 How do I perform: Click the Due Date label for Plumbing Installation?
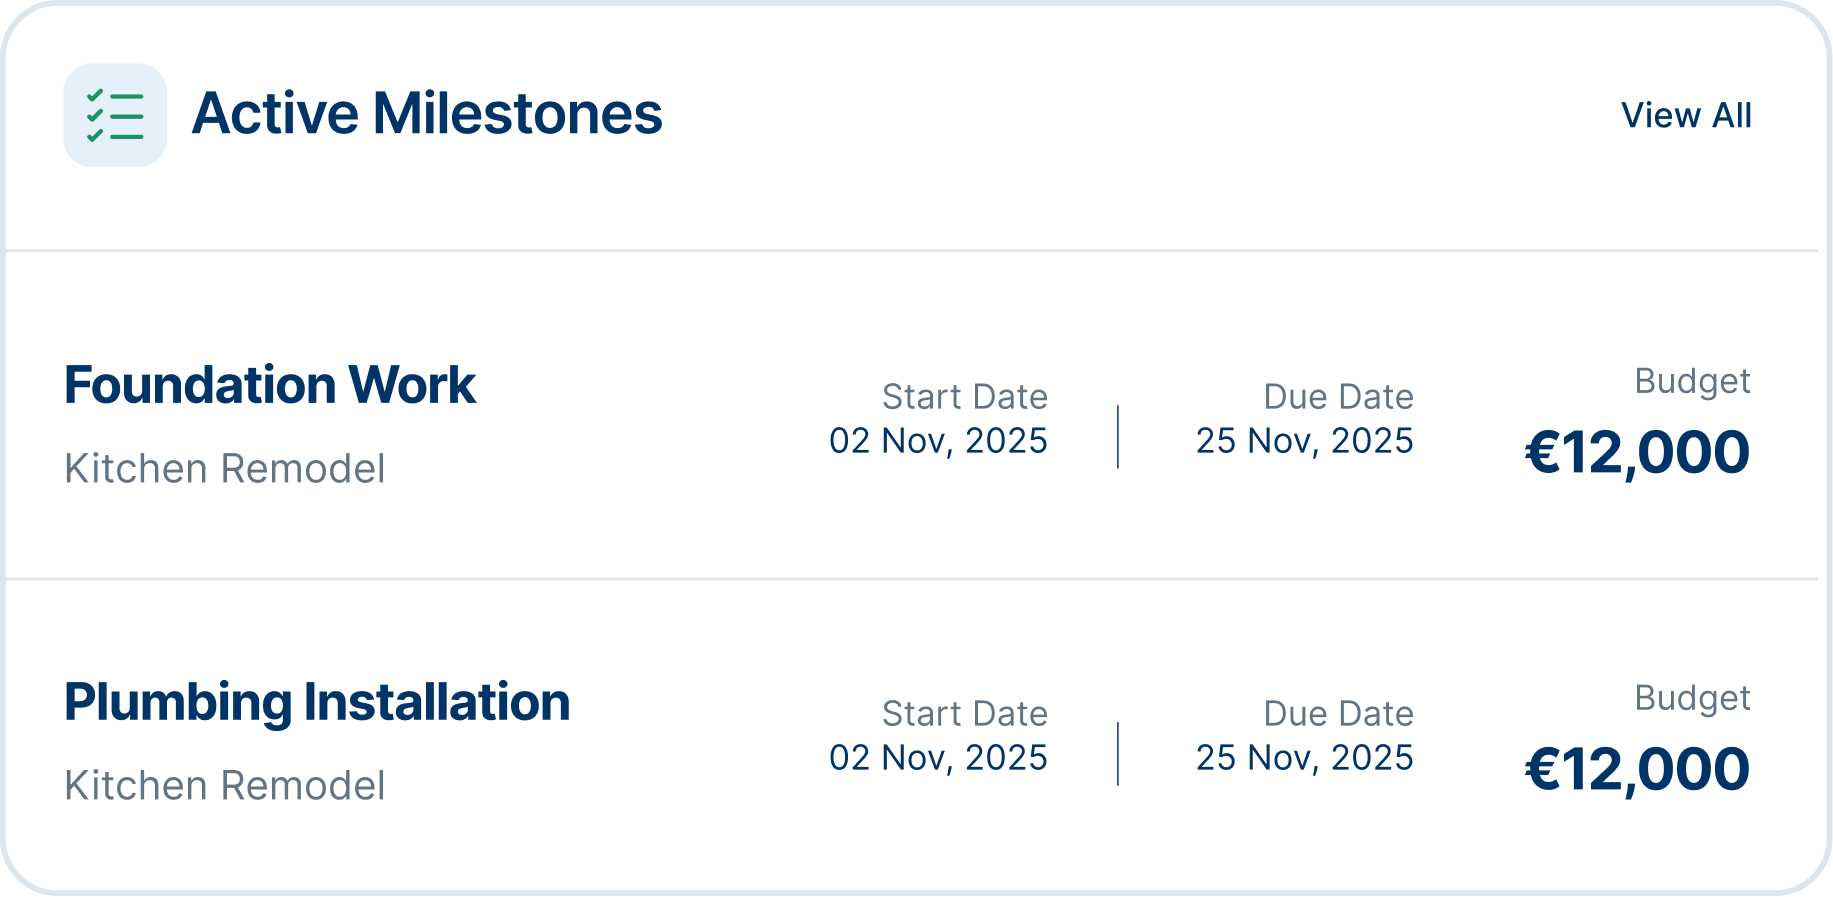point(1338,714)
